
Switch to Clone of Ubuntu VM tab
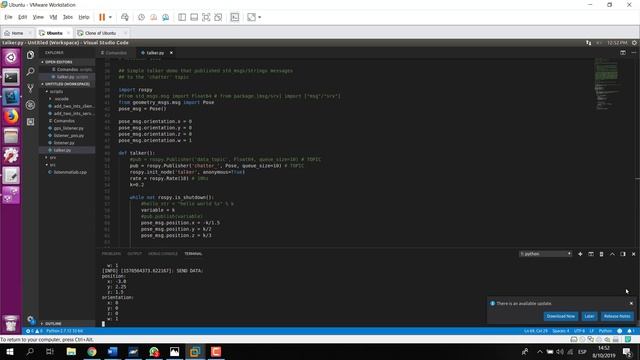[100, 33]
